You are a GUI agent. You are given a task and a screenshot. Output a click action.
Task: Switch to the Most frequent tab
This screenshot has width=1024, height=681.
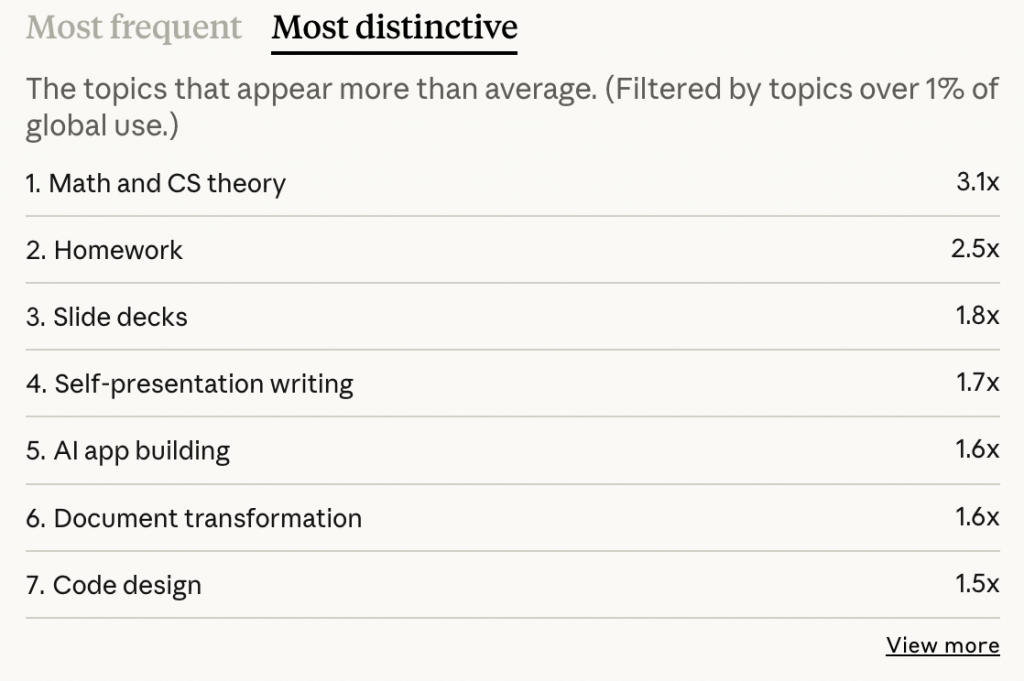tap(134, 27)
